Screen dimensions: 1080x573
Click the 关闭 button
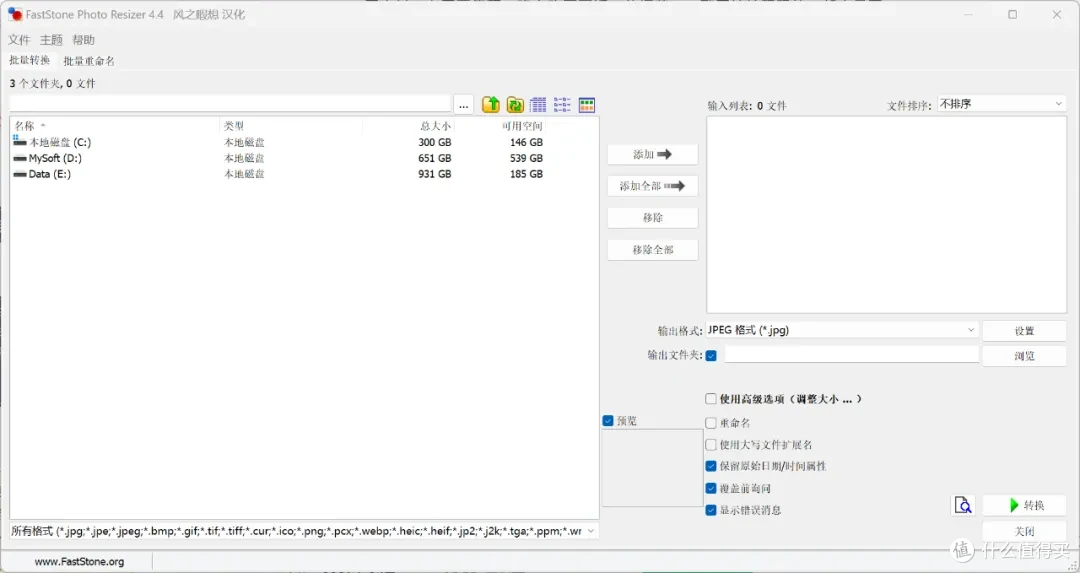[1024, 531]
